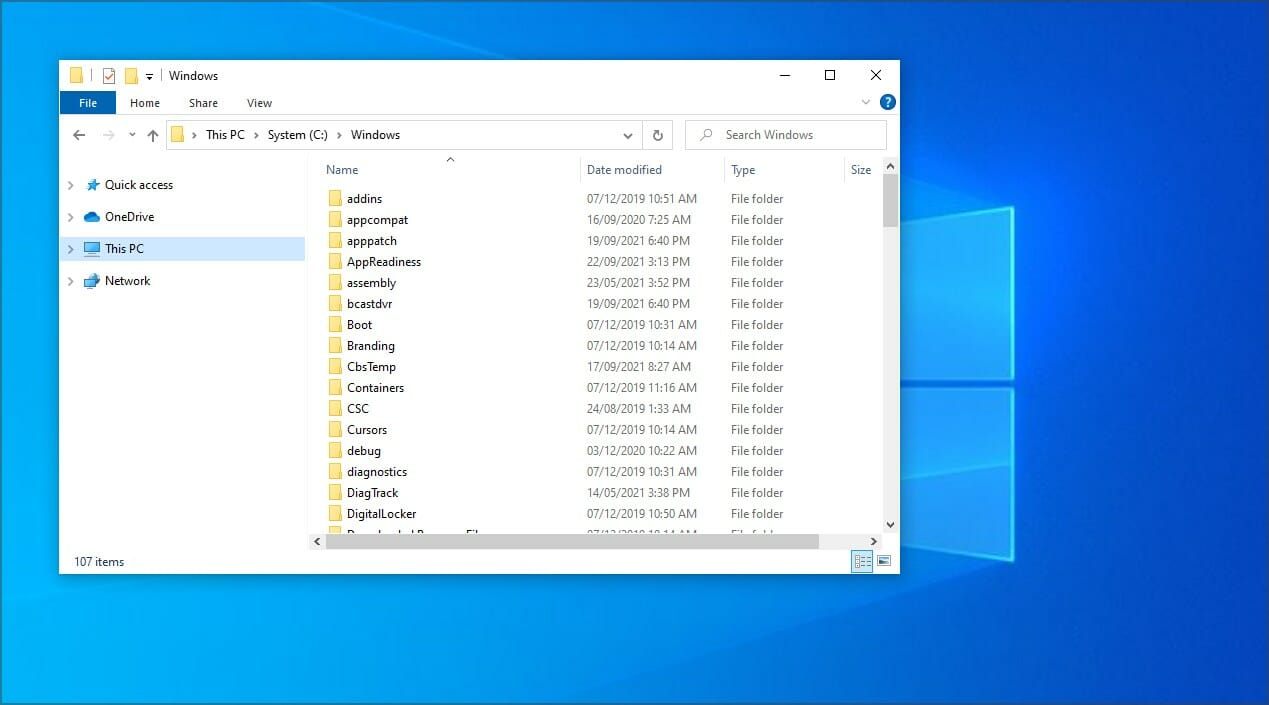This screenshot has height=705, width=1269.
Task: Open the Recent locations dropdown arrow
Action: point(132,135)
